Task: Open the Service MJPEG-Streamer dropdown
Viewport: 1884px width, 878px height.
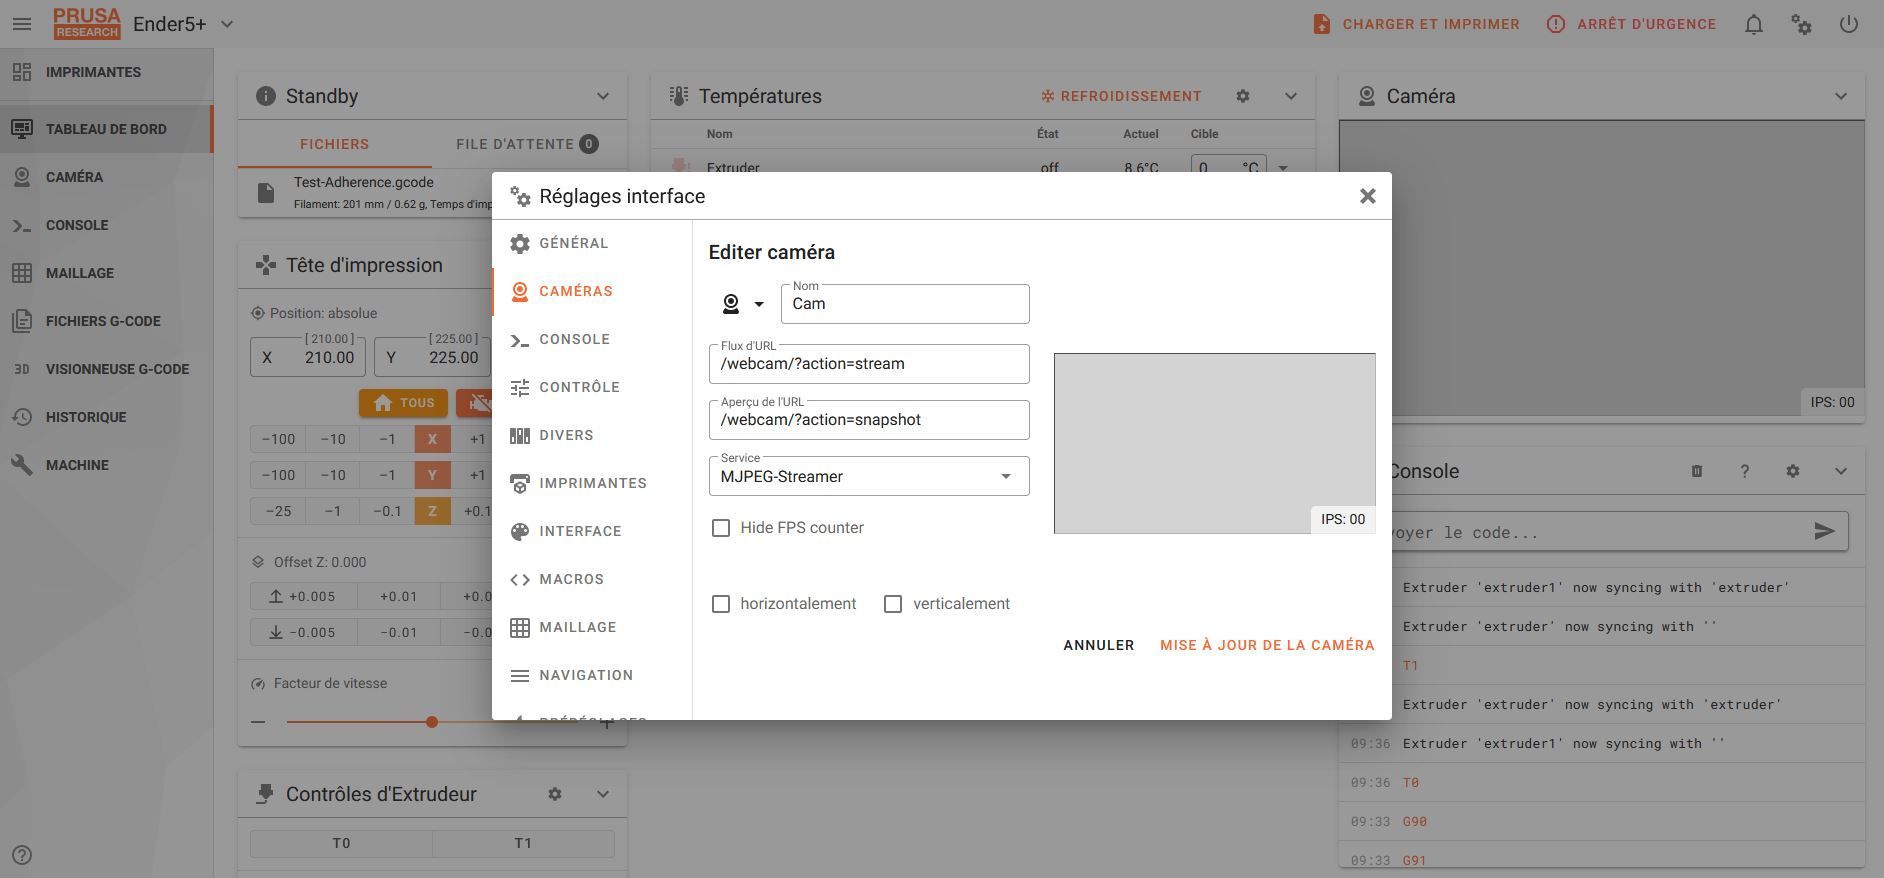Action: (x=869, y=476)
